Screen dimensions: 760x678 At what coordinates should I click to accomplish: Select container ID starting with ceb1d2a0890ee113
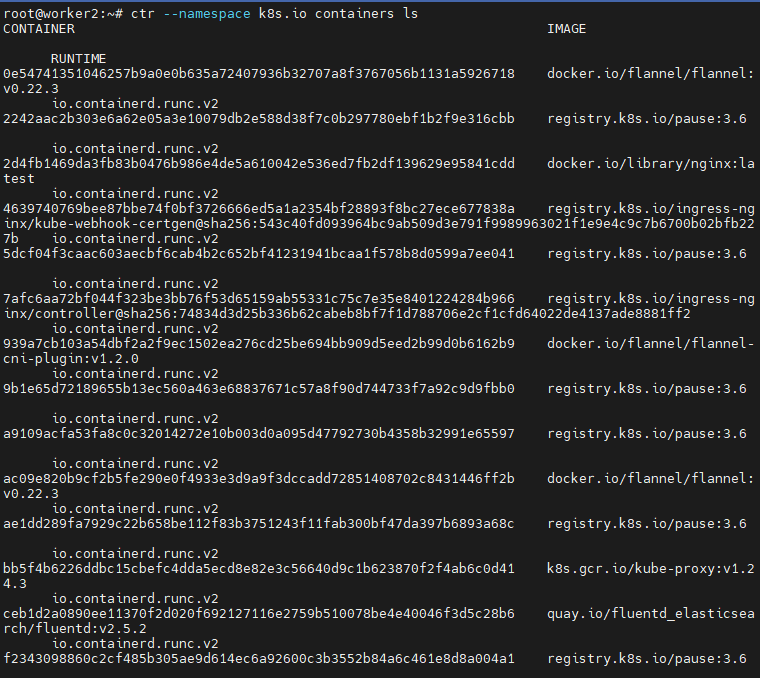259,614
